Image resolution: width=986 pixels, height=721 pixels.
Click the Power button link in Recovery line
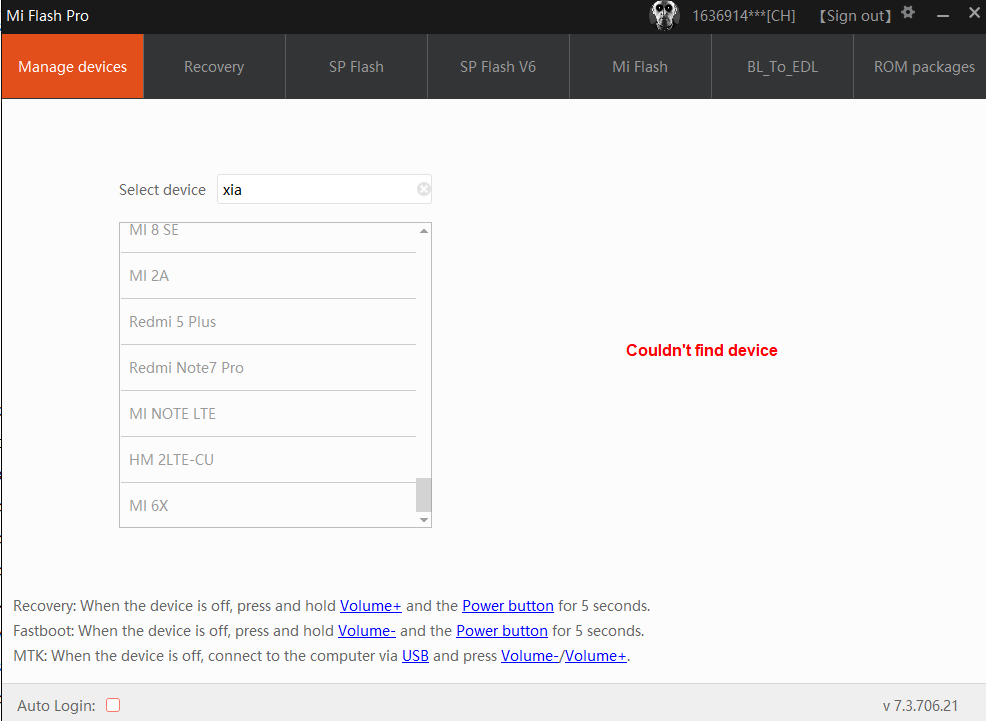pos(508,606)
